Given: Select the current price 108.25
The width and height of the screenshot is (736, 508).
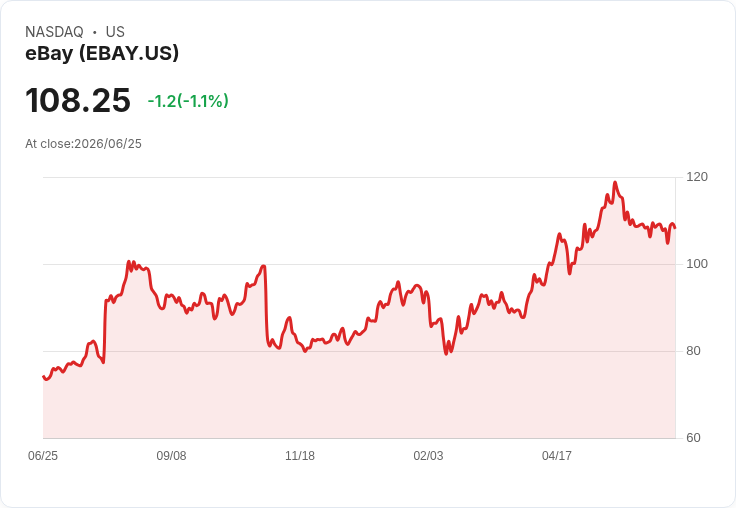Looking at the screenshot, I should (x=78, y=100).
